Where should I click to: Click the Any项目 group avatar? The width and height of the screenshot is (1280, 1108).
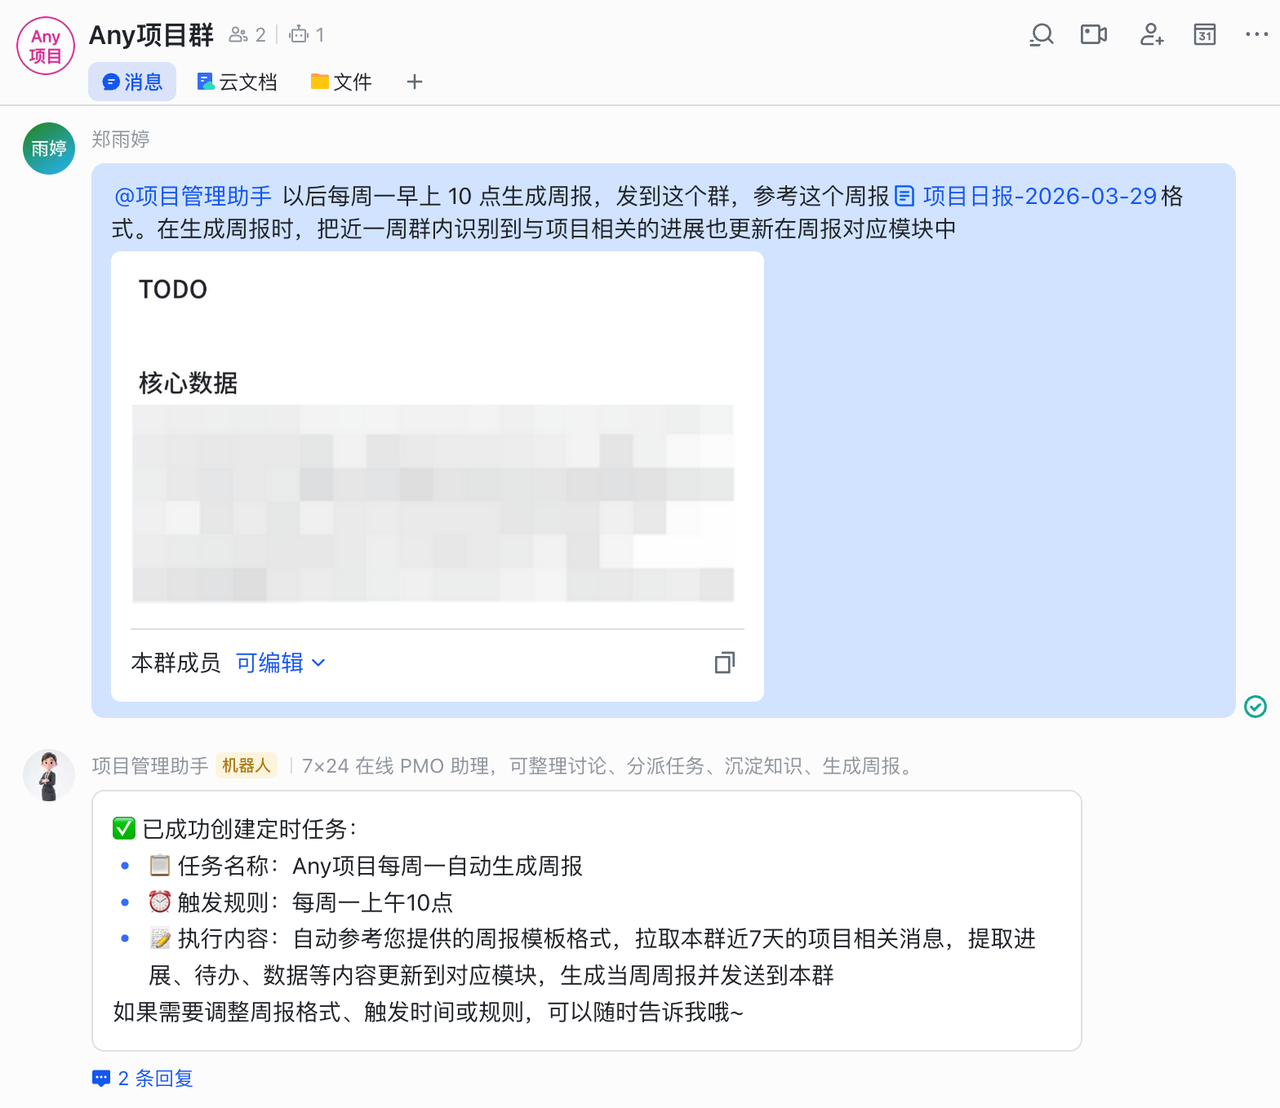pos(46,46)
